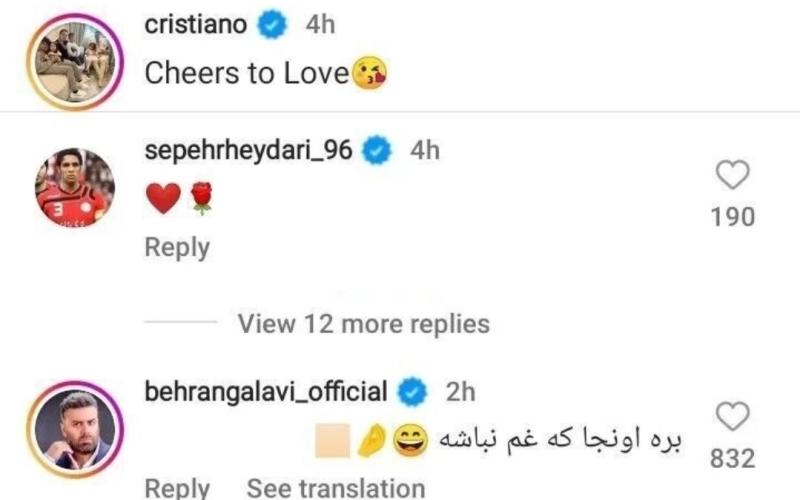Screen dimensions: 800x500
Task: Click See translation under the Persian comment
Action: (x=335, y=488)
